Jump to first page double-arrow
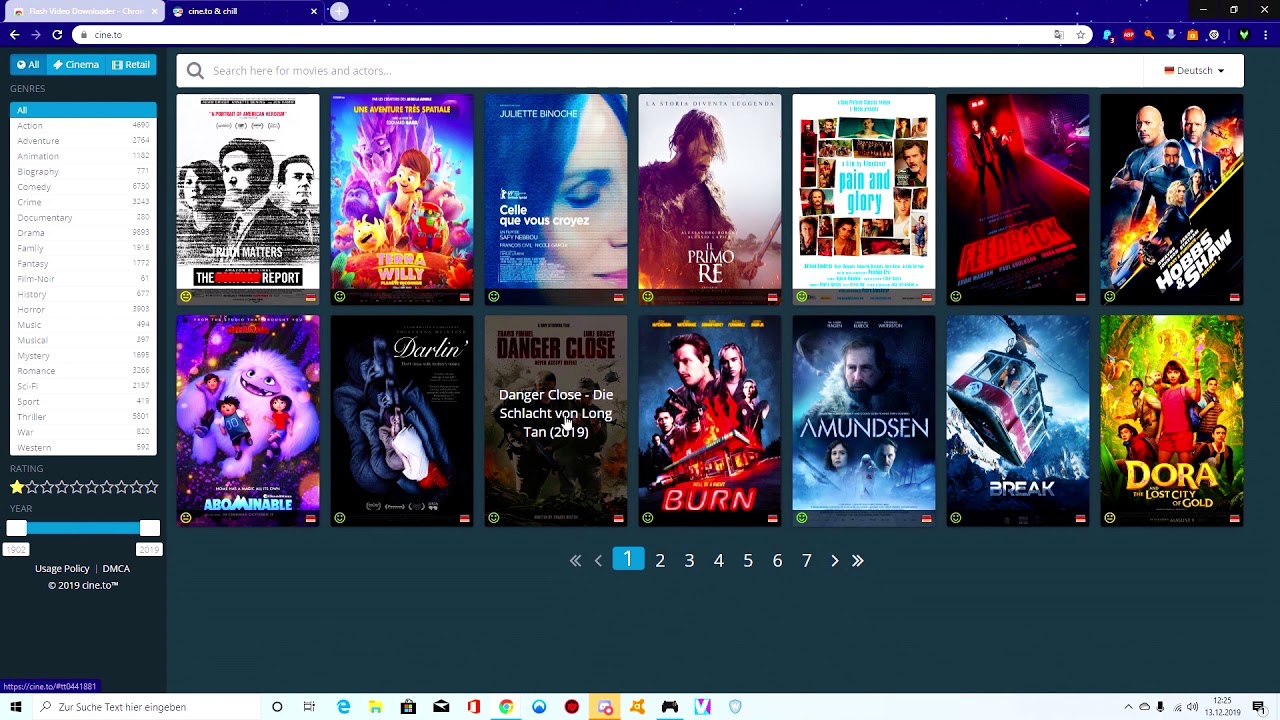The width and height of the screenshot is (1280, 720). click(575, 561)
